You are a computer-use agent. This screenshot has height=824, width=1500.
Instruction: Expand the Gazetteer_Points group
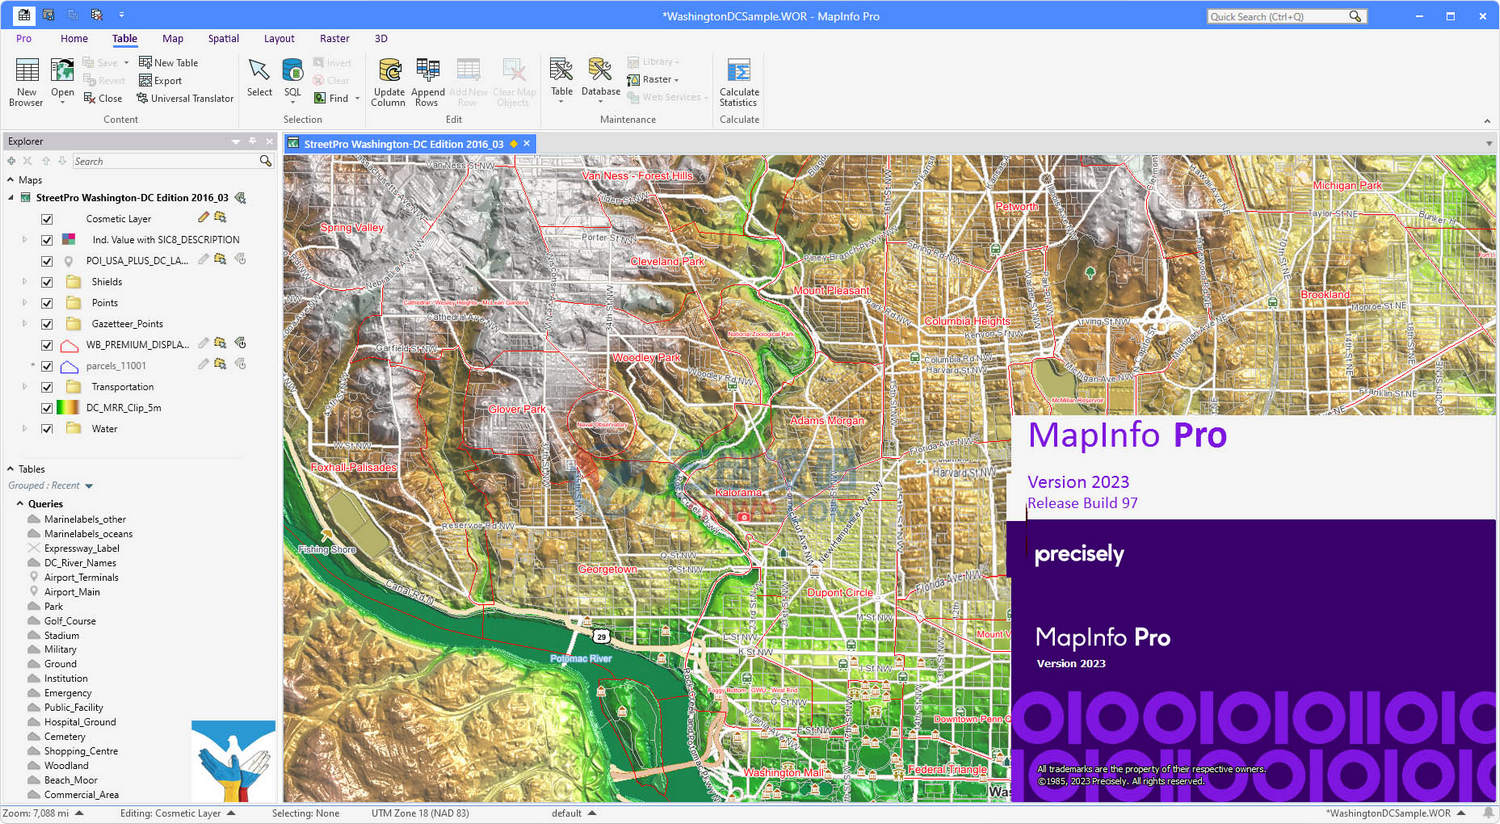tap(25, 324)
